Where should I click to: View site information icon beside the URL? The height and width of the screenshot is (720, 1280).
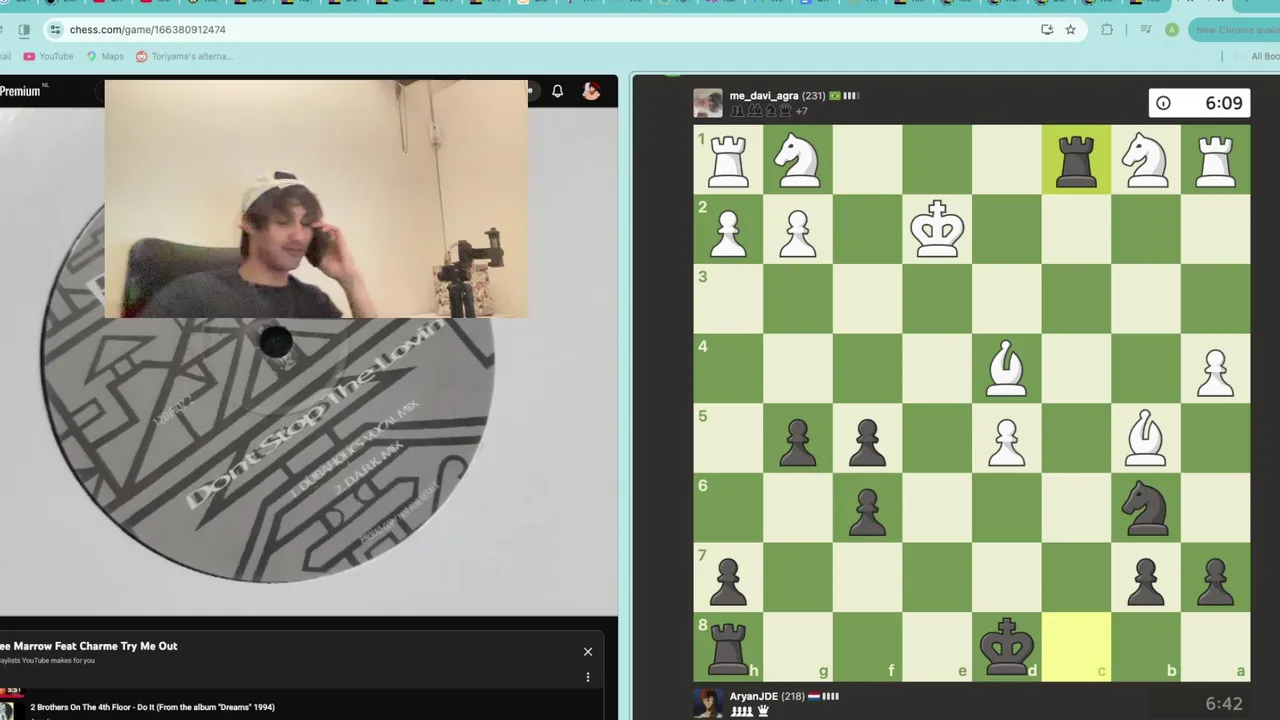[x=55, y=30]
